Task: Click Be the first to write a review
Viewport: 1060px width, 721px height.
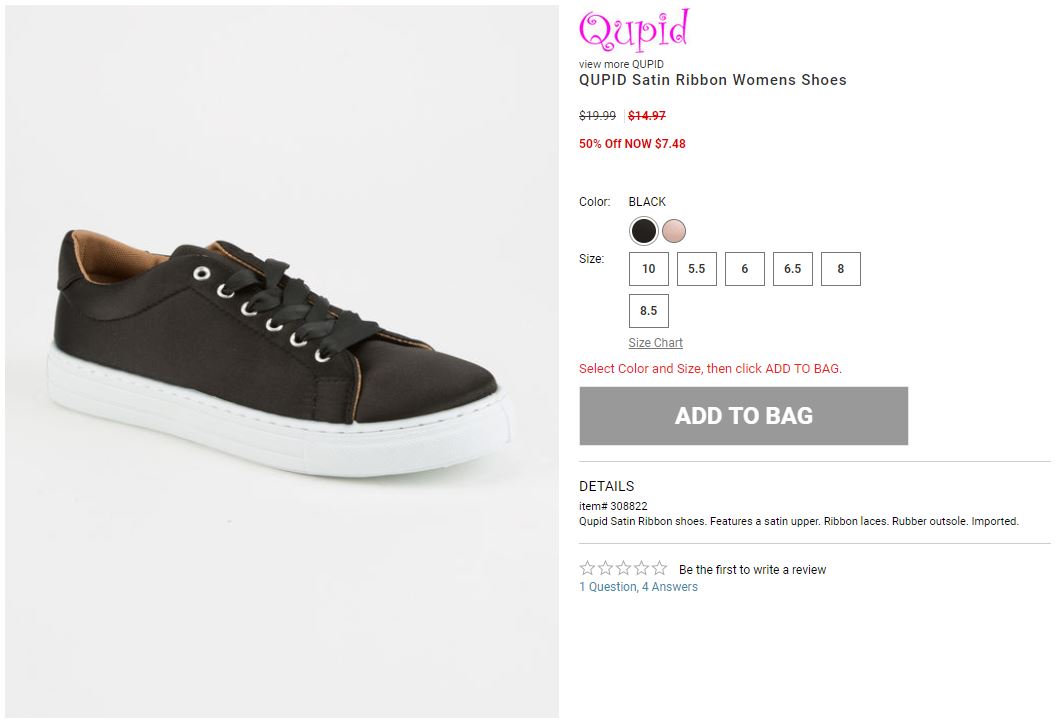Action: coord(753,570)
